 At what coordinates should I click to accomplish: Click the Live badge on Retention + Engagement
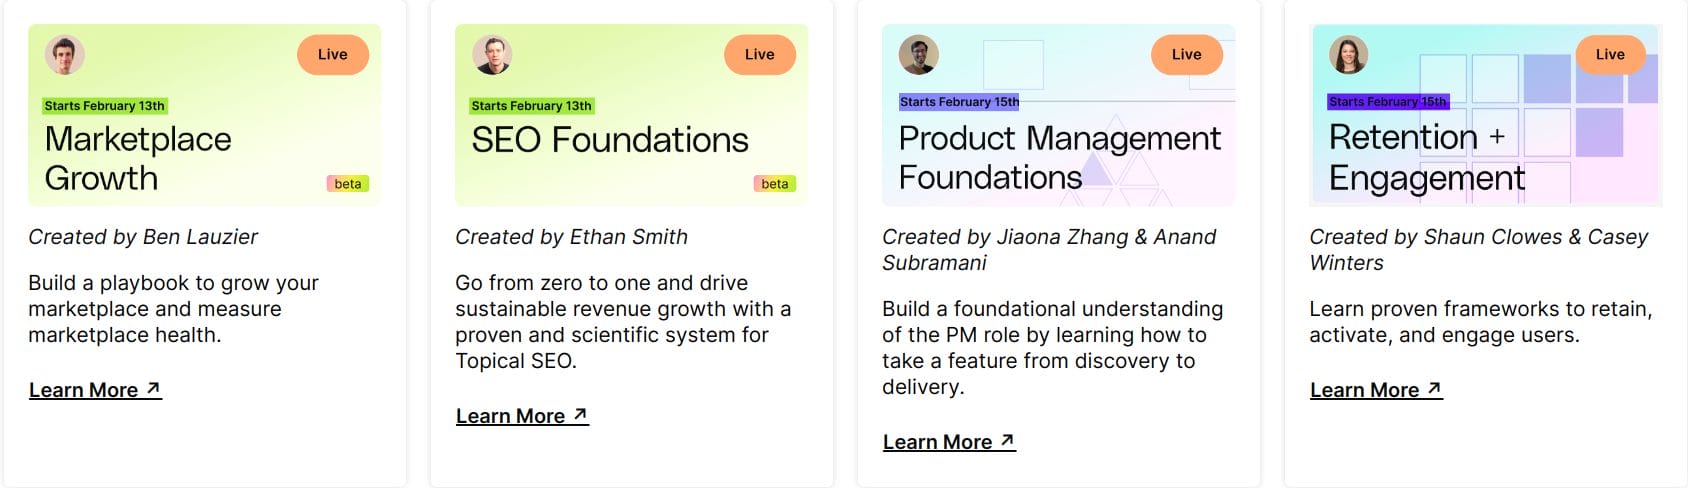(x=1610, y=55)
